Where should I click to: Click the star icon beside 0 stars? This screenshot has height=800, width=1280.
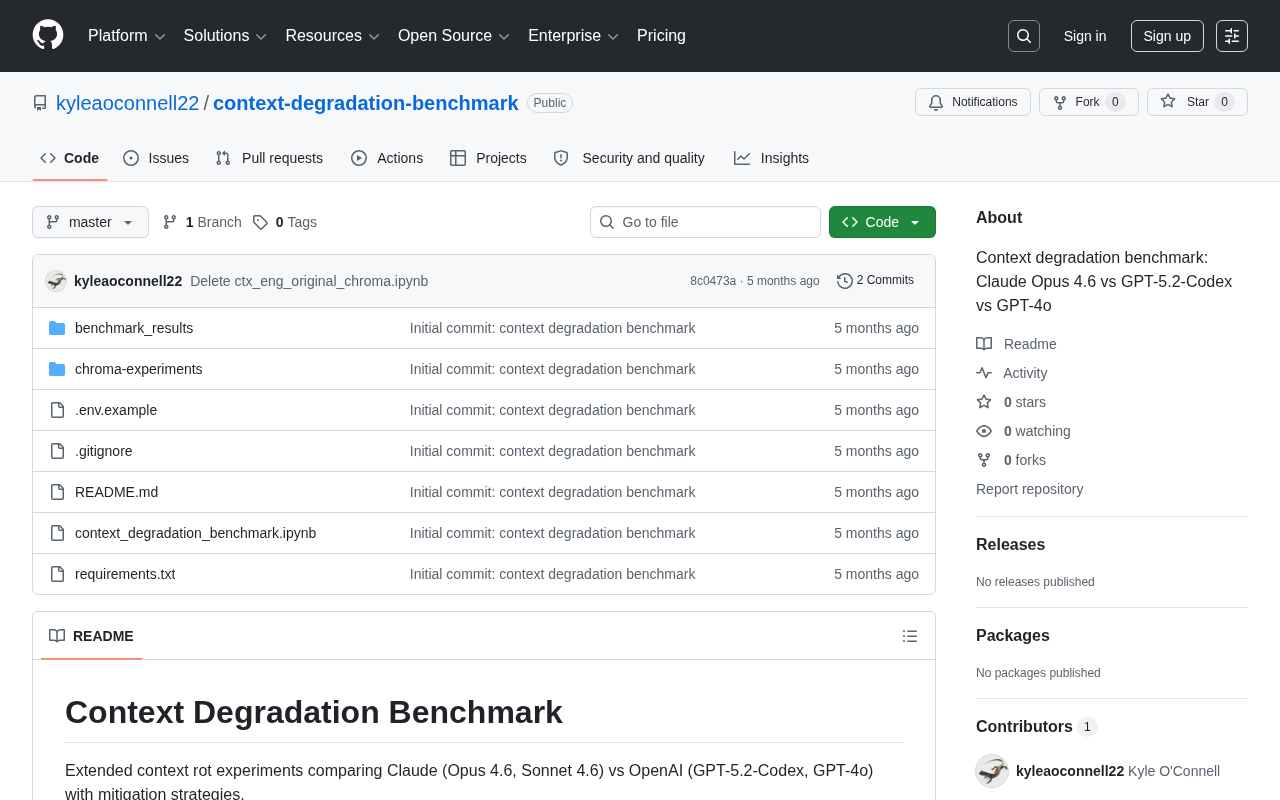point(984,402)
